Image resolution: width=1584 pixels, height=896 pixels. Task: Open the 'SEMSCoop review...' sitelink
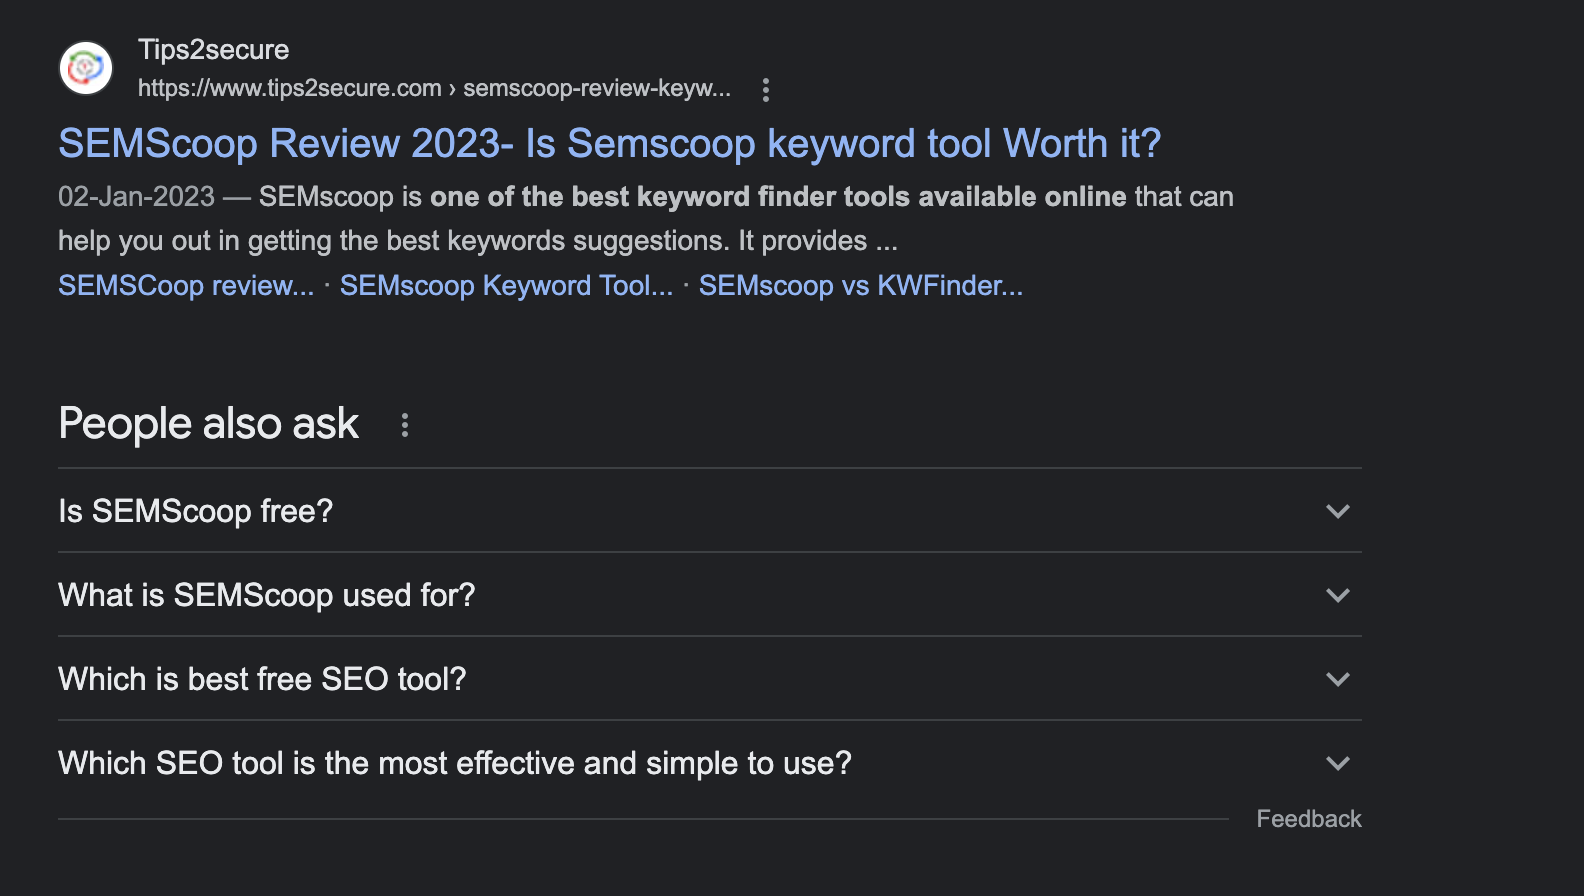(186, 286)
